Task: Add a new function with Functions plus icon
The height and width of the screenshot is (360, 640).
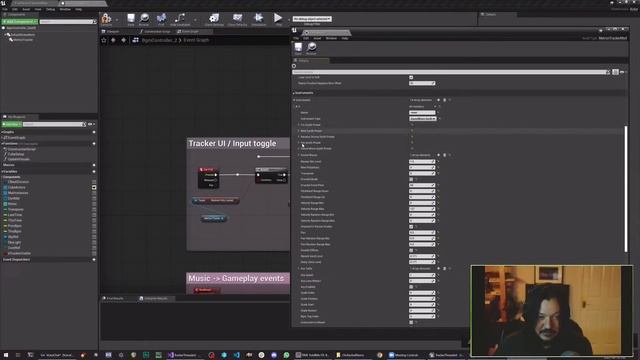Action: [94, 144]
